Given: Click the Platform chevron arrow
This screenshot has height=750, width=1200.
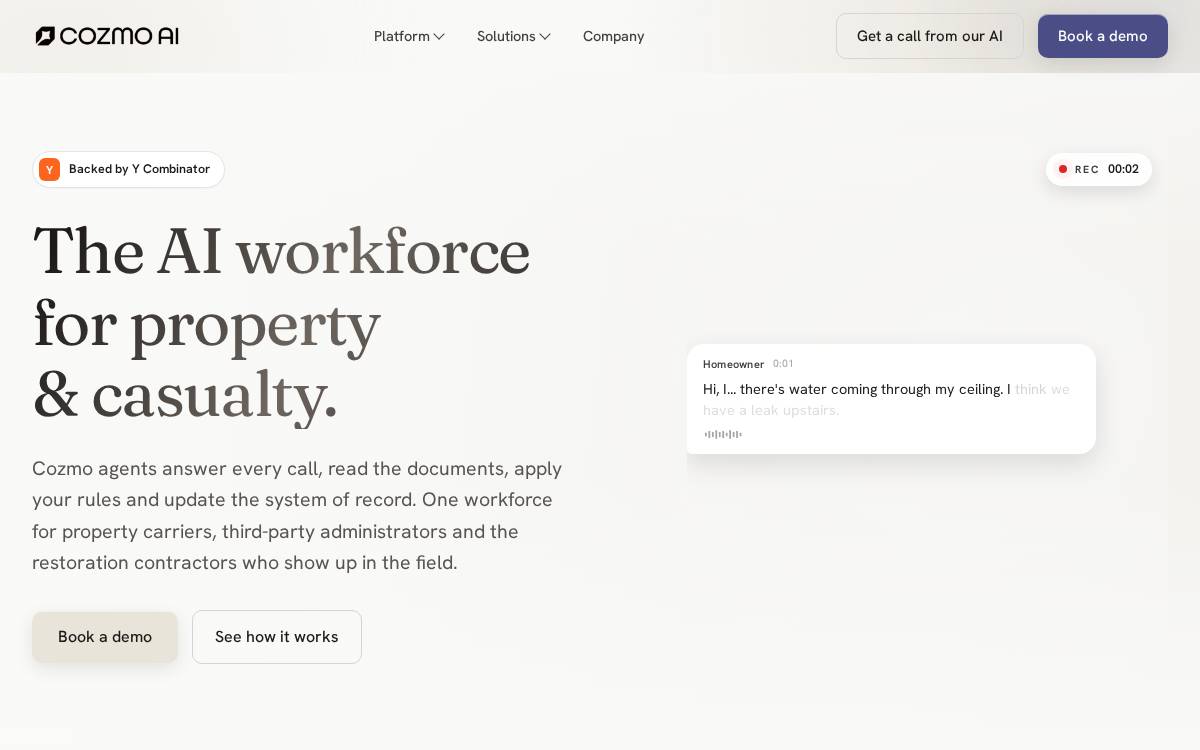Looking at the screenshot, I should click(x=439, y=37).
